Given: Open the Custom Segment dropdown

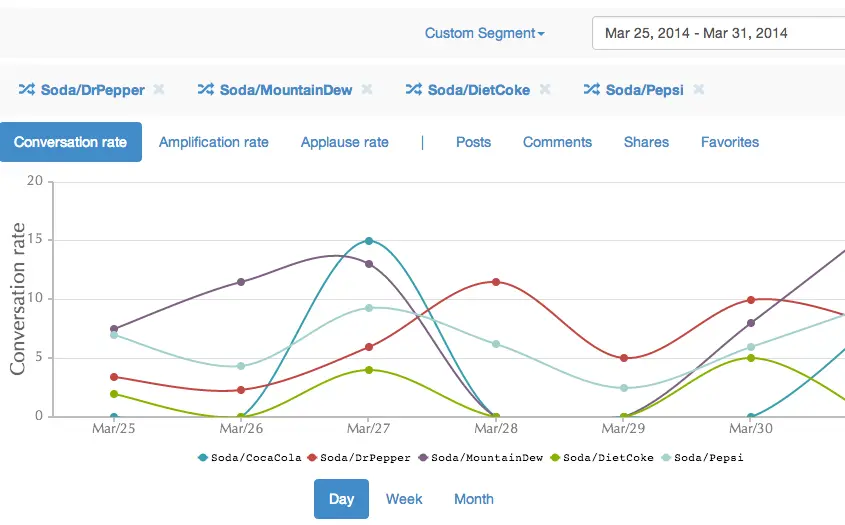Looking at the screenshot, I should 485,33.
